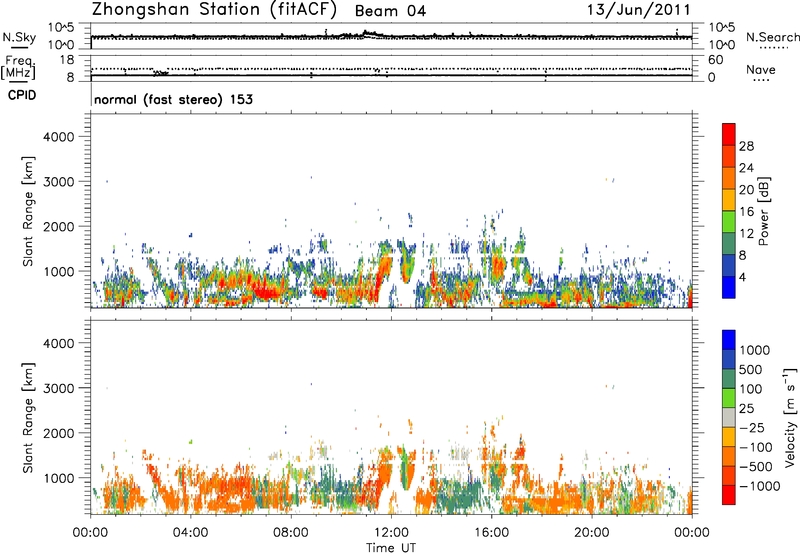Click the 28 label on the Power colorbar
Image resolution: width=800 pixels, height=554 pixels.
tap(746, 146)
